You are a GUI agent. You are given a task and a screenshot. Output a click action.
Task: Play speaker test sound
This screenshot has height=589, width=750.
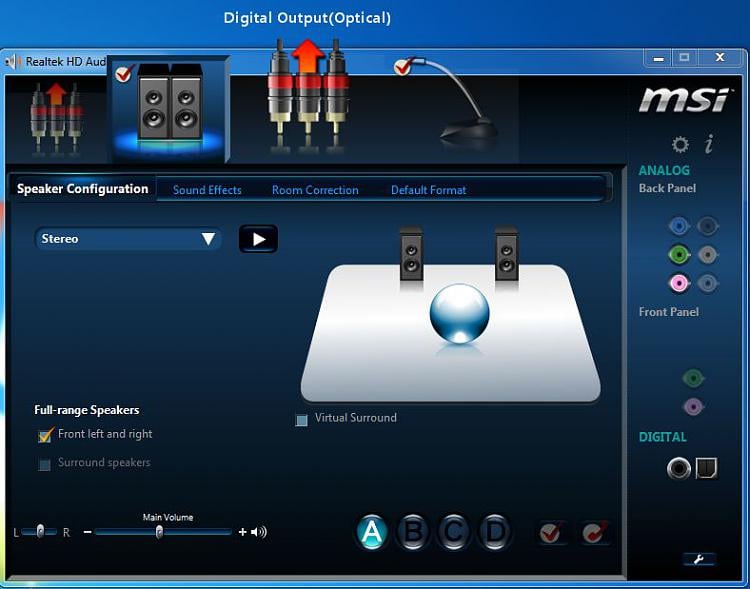(258, 239)
